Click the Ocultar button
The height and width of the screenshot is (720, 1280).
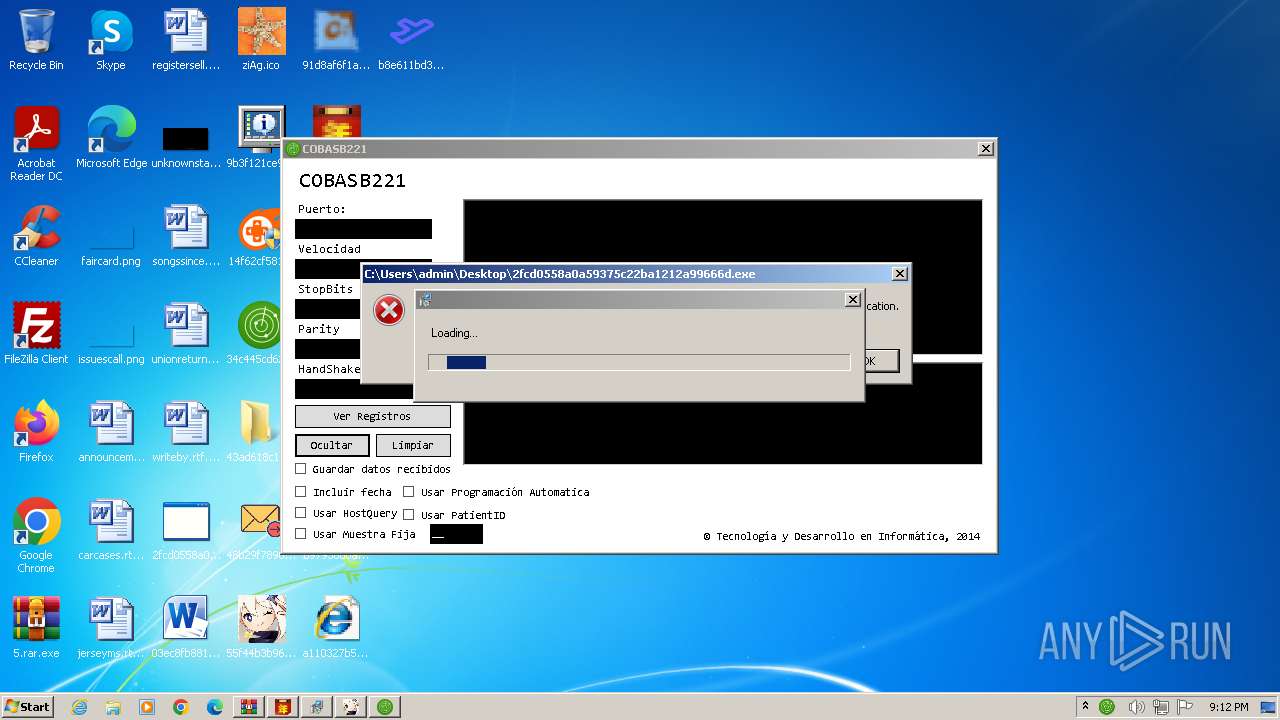(332, 445)
